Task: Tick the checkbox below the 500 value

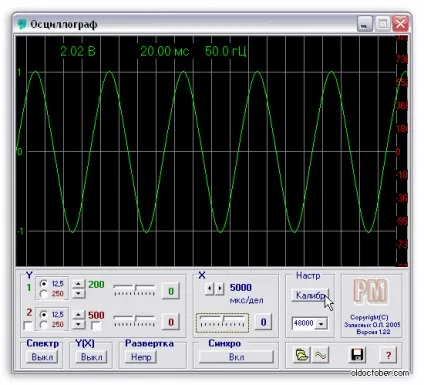Action: tap(96, 326)
